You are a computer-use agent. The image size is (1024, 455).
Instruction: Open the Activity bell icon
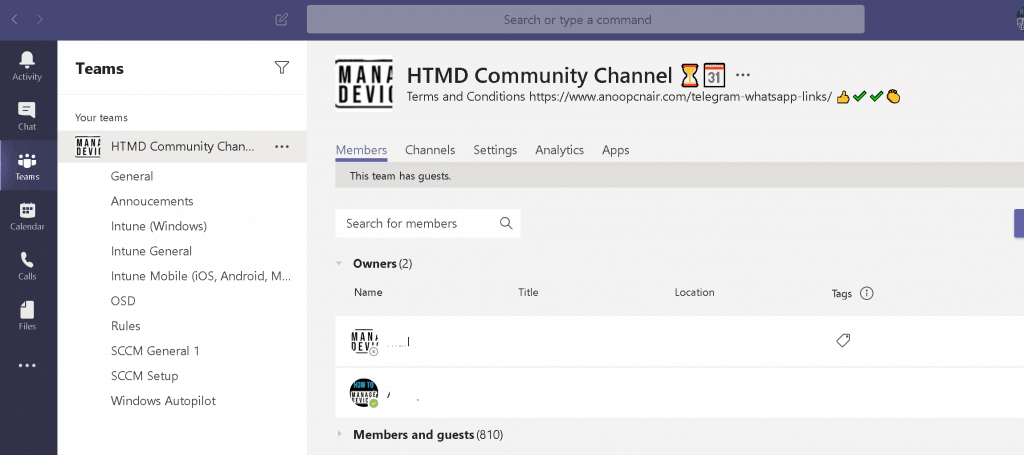click(27, 60)
